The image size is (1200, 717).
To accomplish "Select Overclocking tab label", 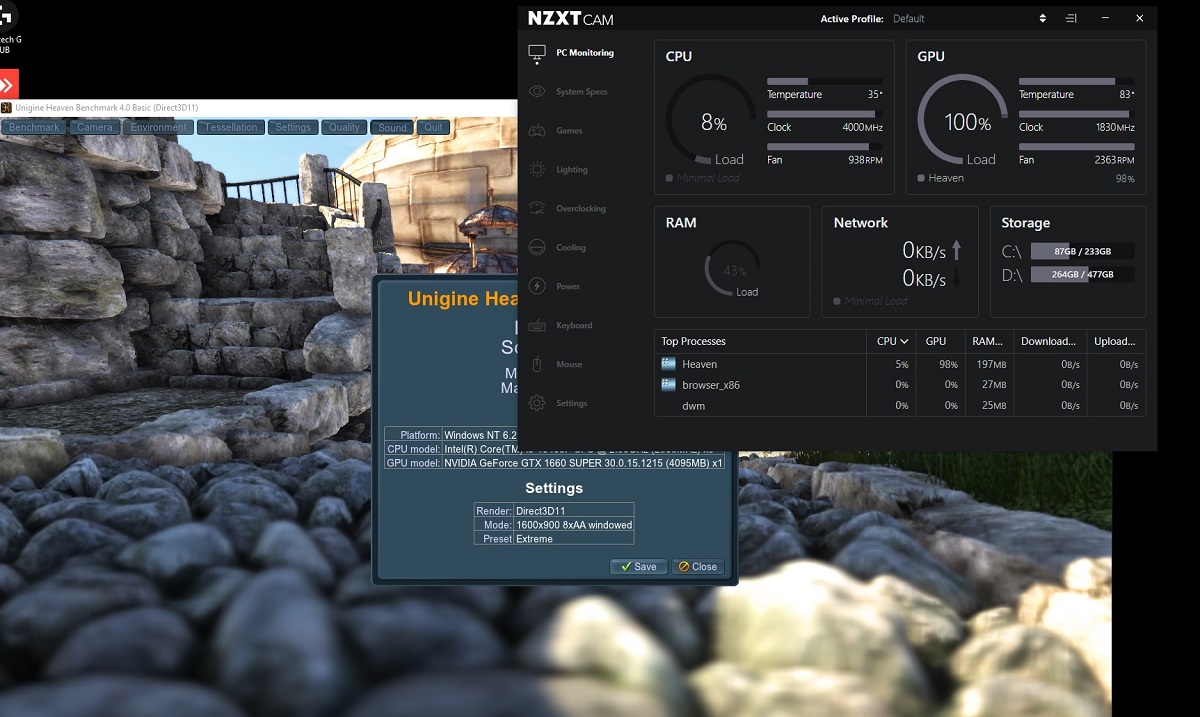I will coord(581,209).
